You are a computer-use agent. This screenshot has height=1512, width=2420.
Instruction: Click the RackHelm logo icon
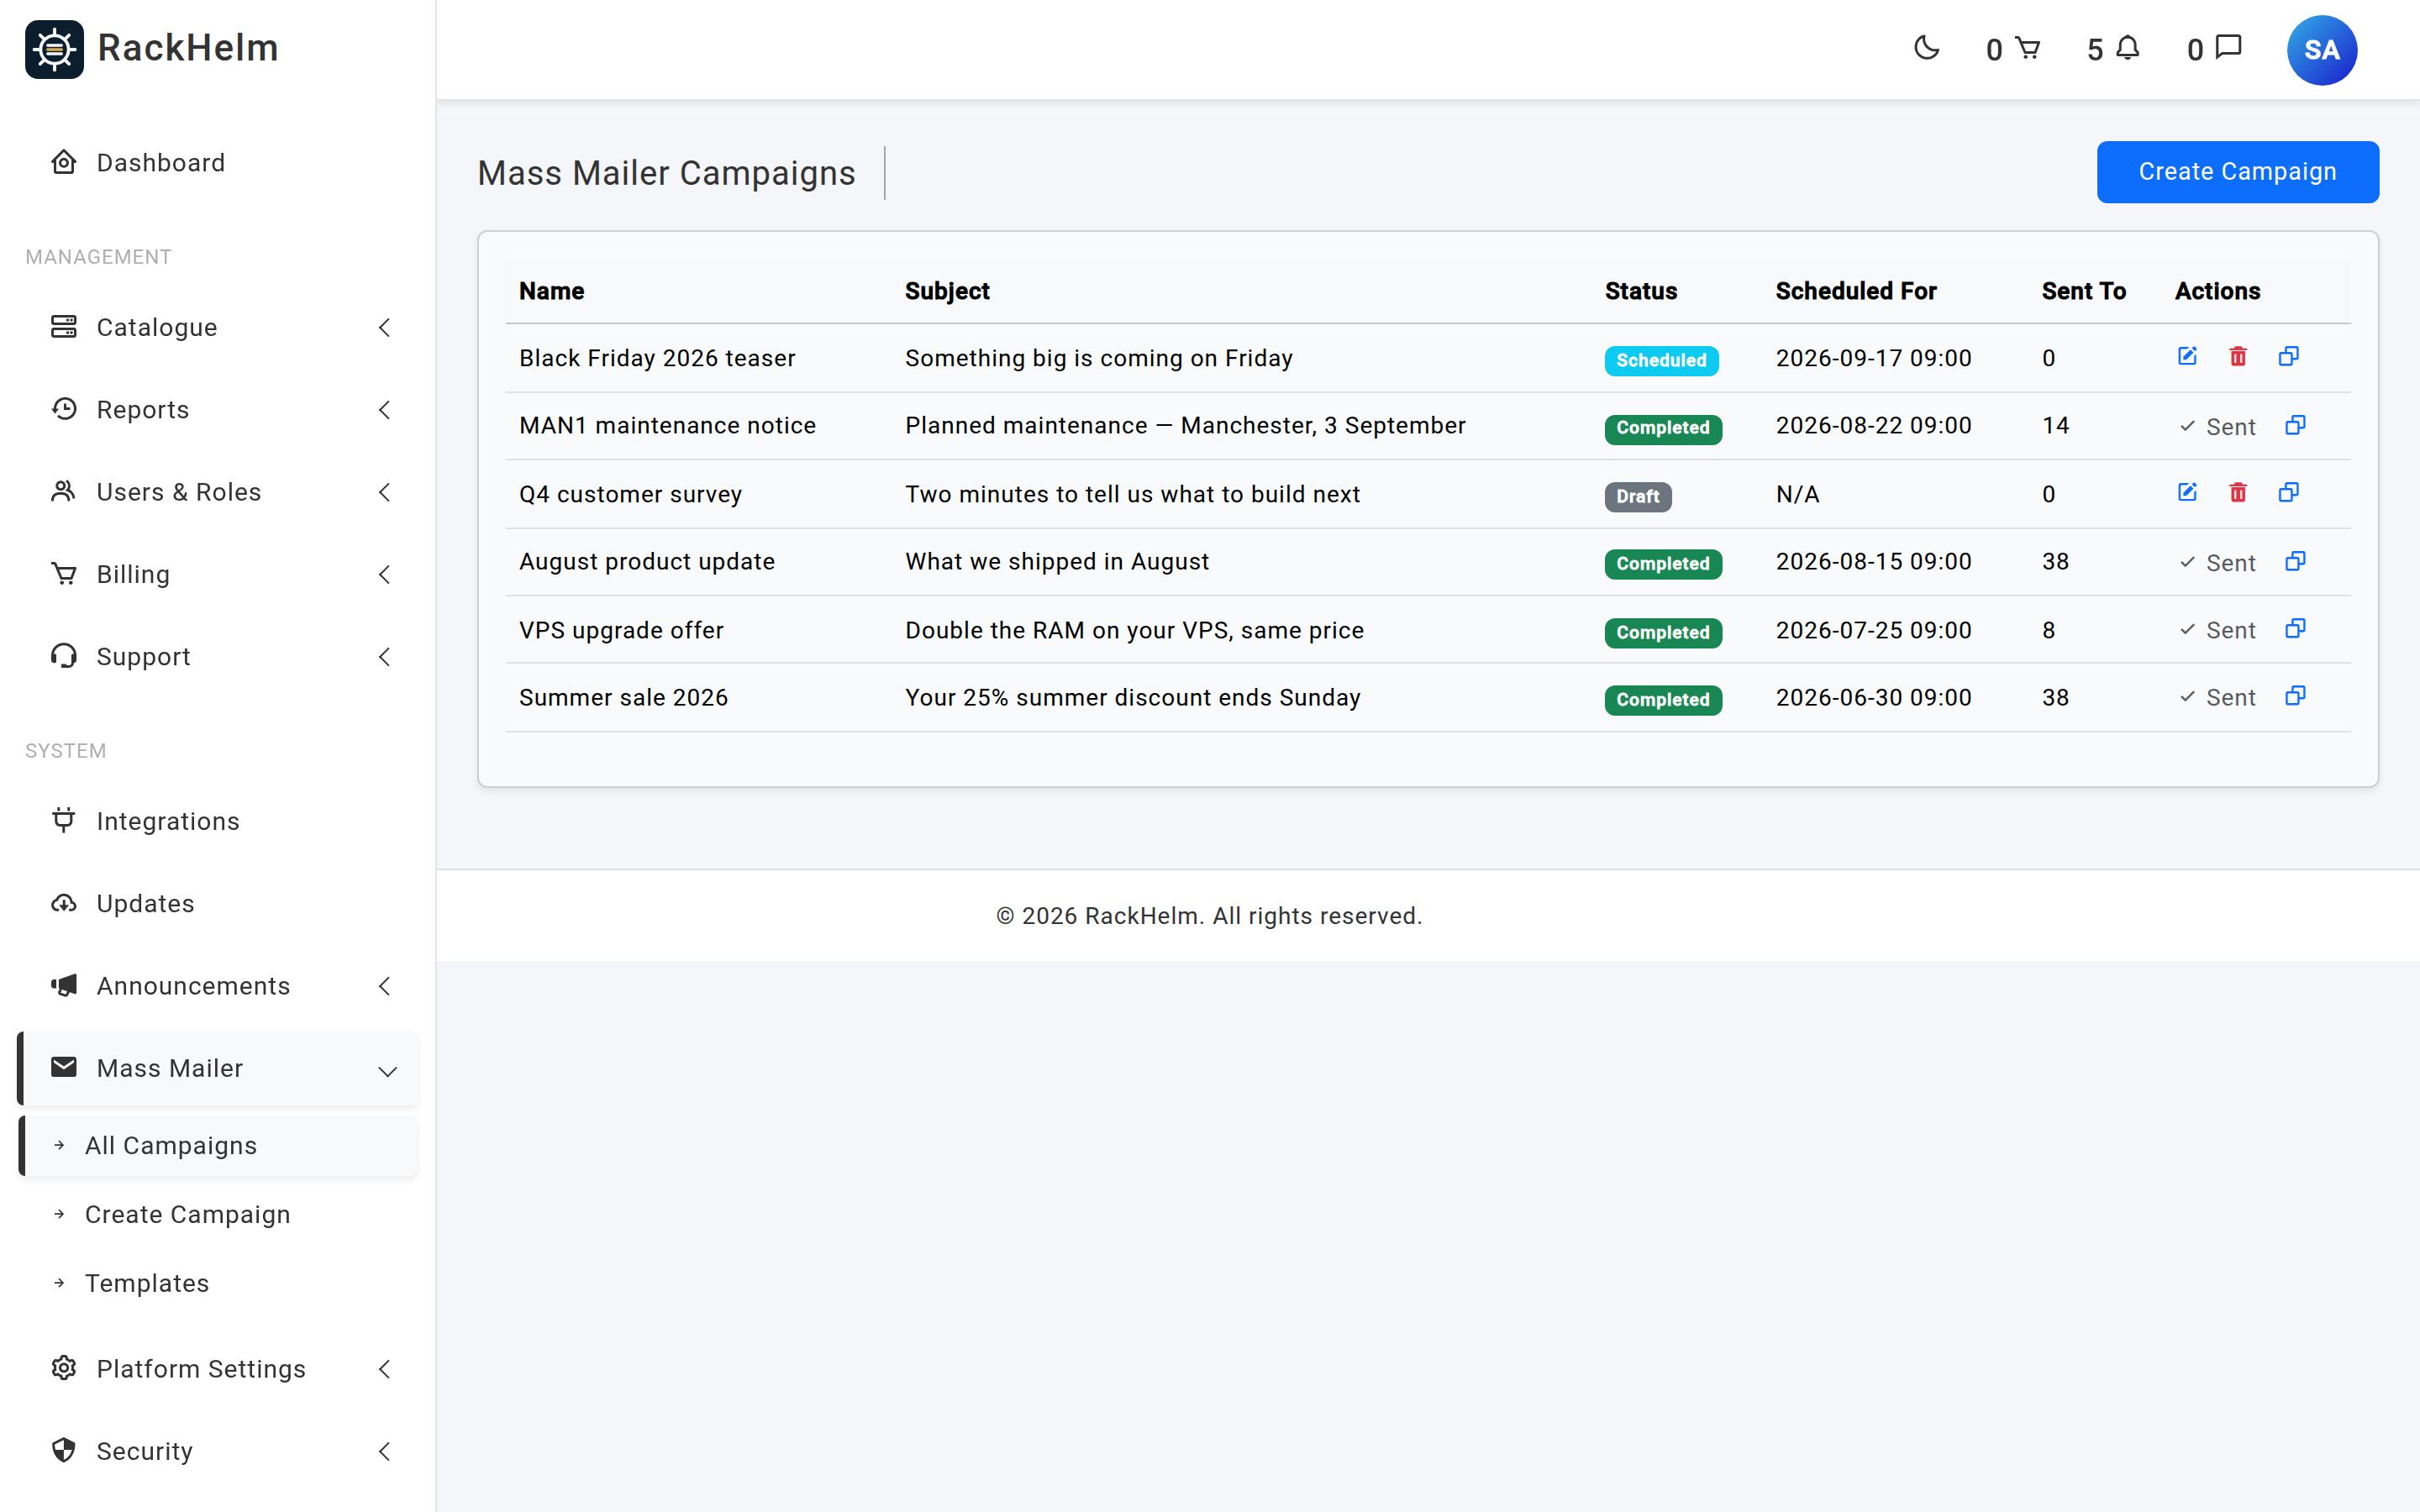(x=55, y=49)
